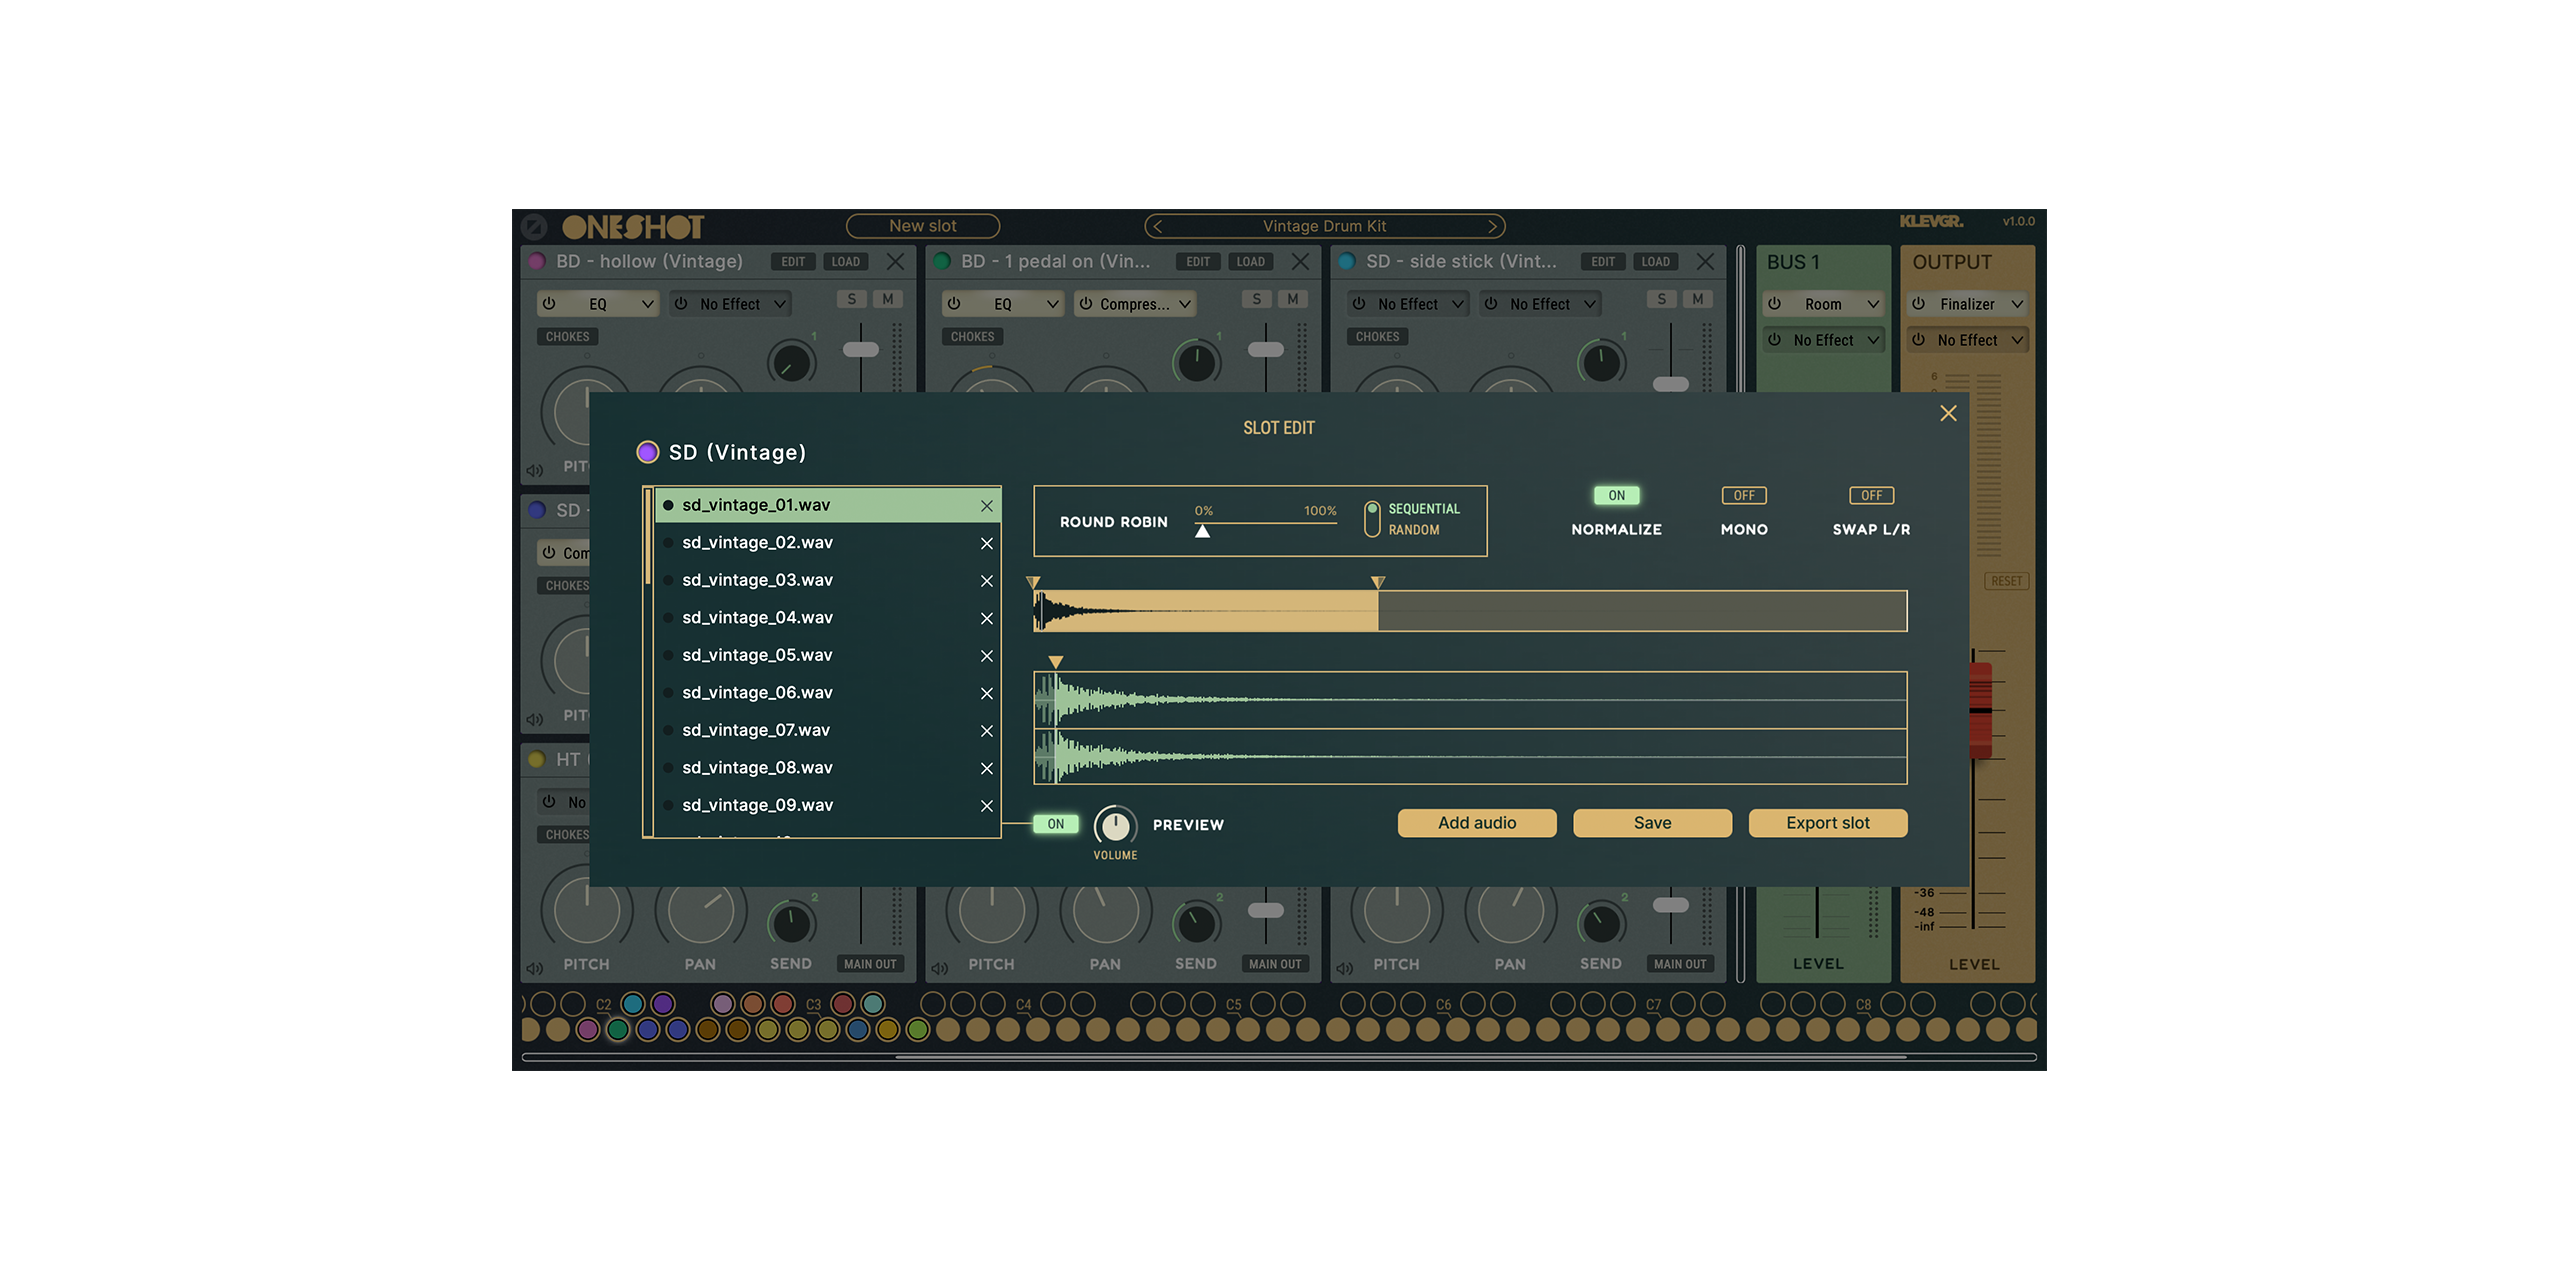Viewport: 2560px width, 1280px height.
Task: Select sd_vintage_02.wav list entry
Action: [757, 543]
